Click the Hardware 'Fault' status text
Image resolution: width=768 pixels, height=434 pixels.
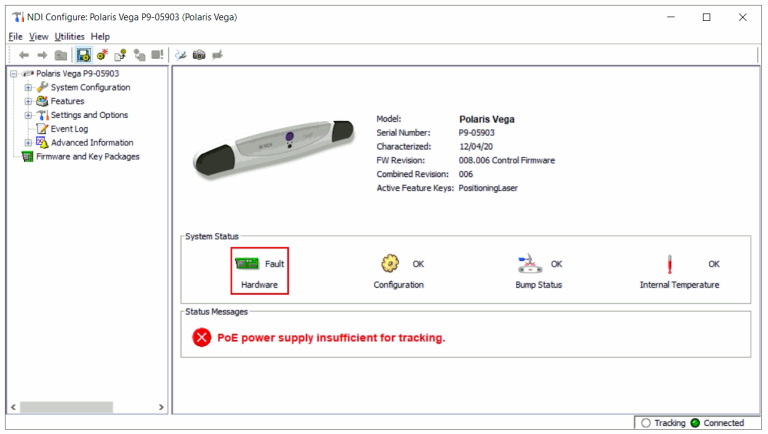pos(274,264)
